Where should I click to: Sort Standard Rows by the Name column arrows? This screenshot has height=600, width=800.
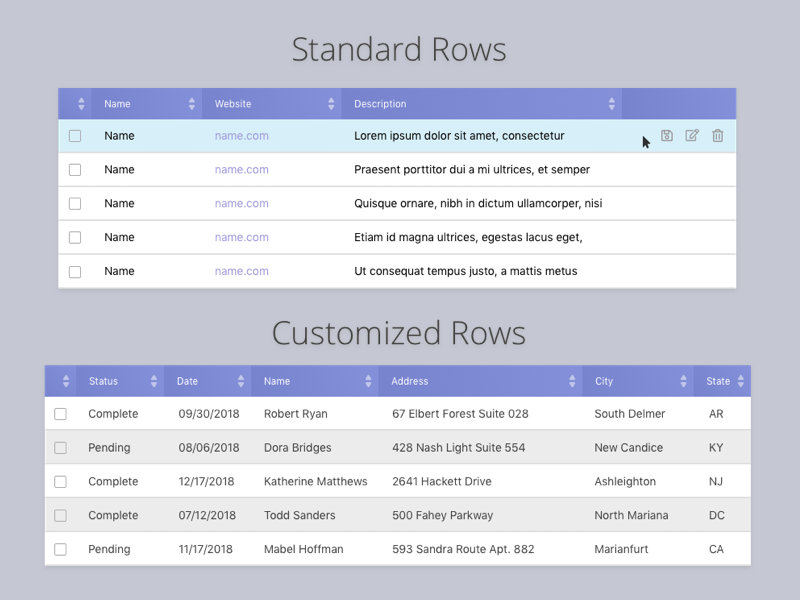pos(192,104)
